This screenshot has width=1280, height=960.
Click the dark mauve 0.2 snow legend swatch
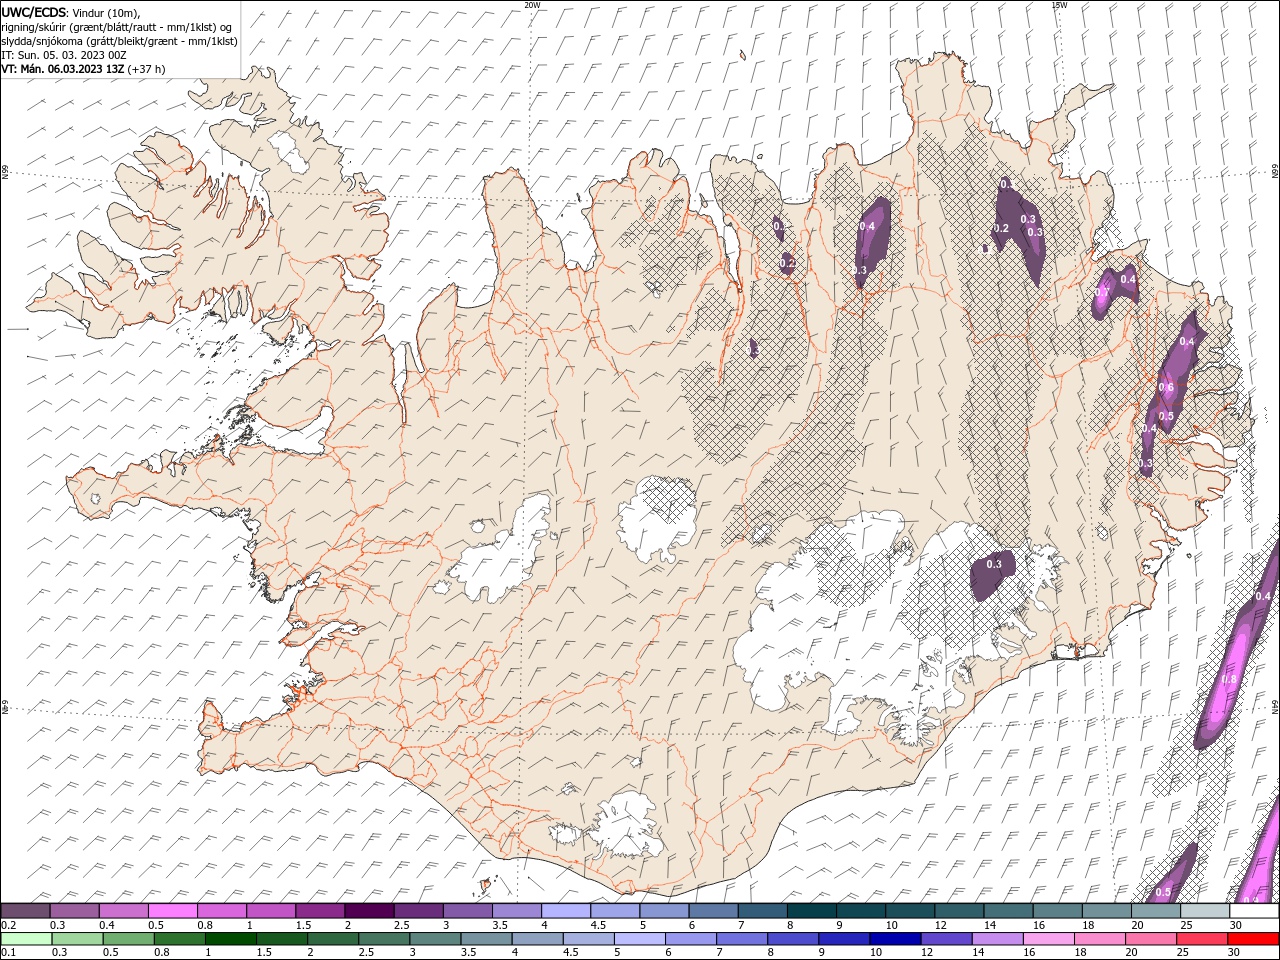click(x=25, y=911)
